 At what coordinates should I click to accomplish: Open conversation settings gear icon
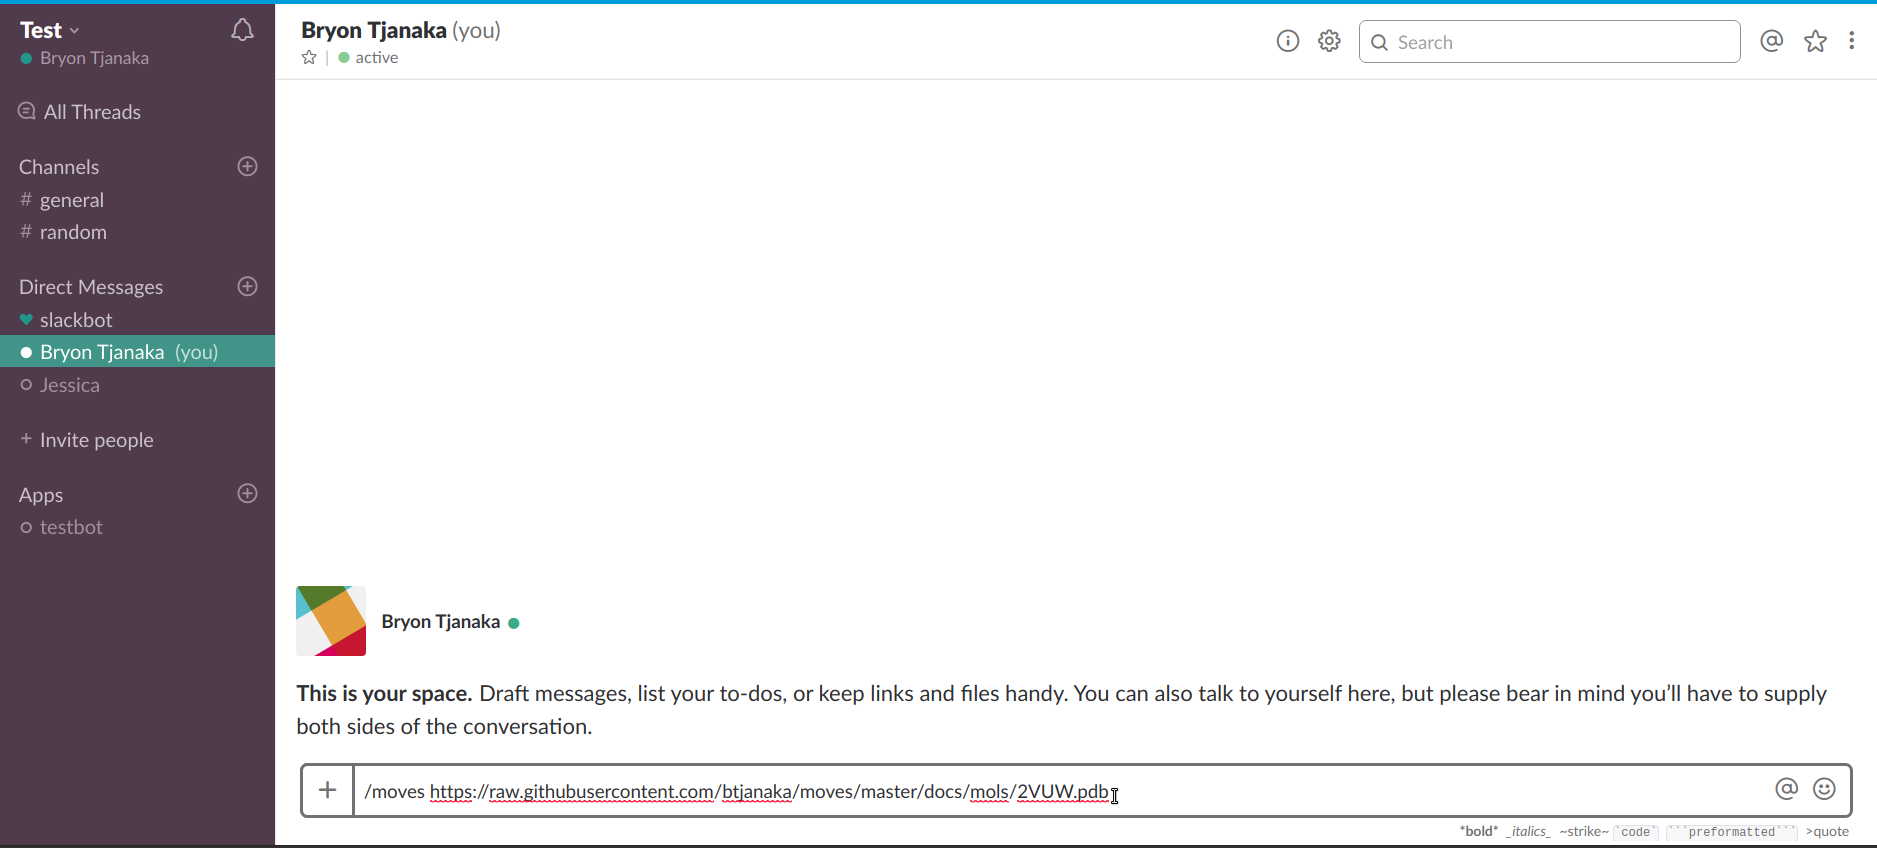click(x=1329, y=41)
